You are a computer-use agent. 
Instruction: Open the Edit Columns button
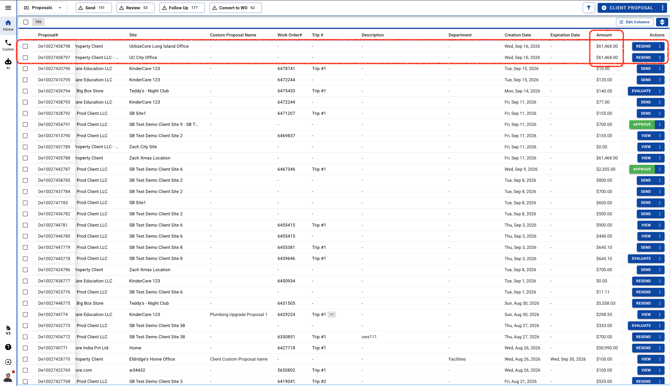tap(635, 22)
